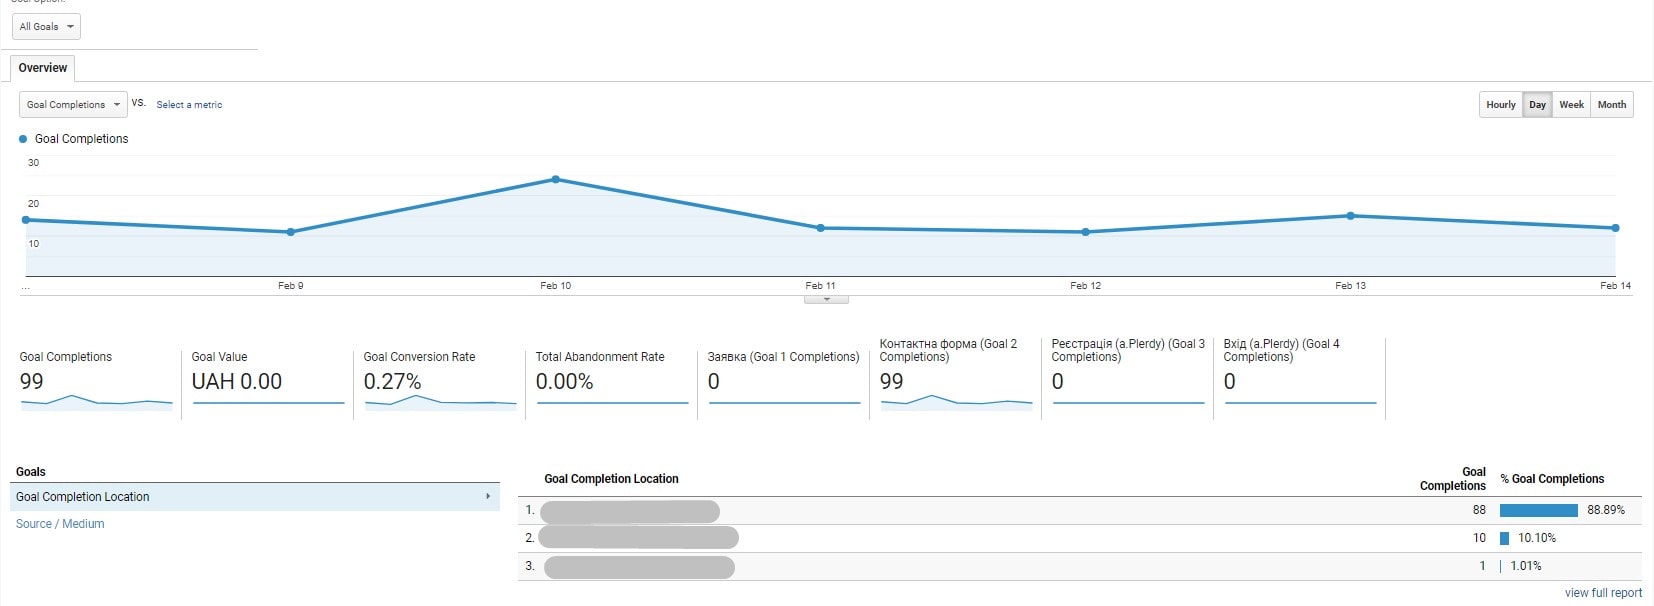The image size is (1654, 606).
Task: Click the value 10 in Goal Completions column
Action: pos(1479,538)
